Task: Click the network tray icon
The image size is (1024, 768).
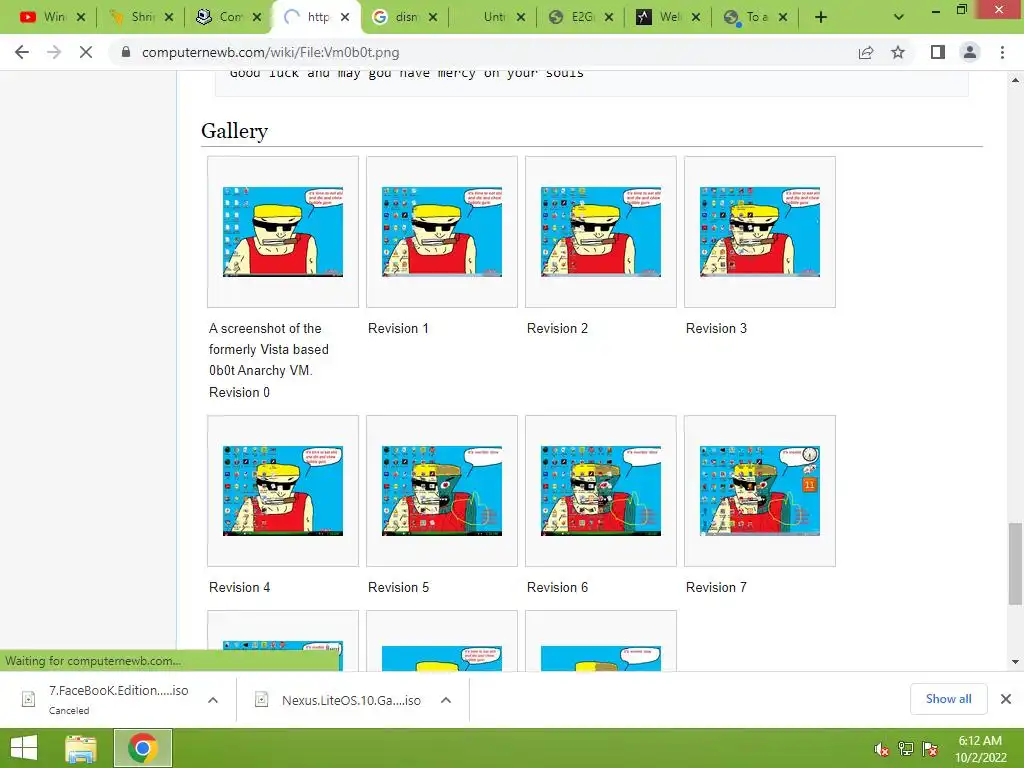Action: [906, 749]
